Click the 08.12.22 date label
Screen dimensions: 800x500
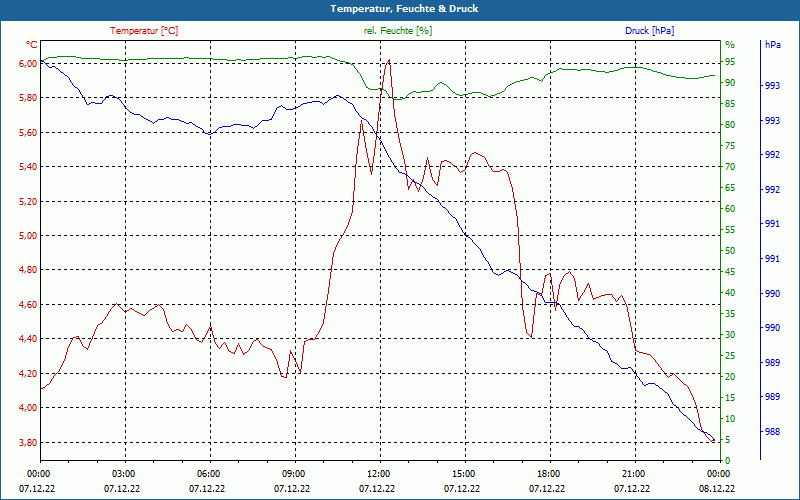point(717,489)
